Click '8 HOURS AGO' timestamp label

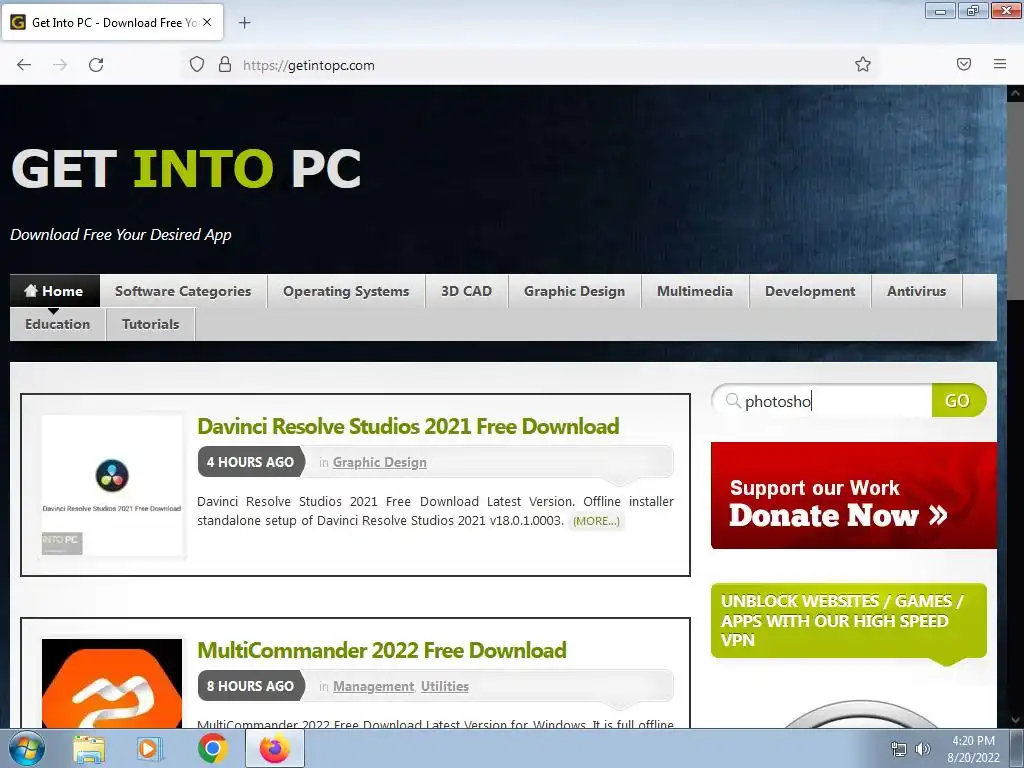click(x=251, y=686)
